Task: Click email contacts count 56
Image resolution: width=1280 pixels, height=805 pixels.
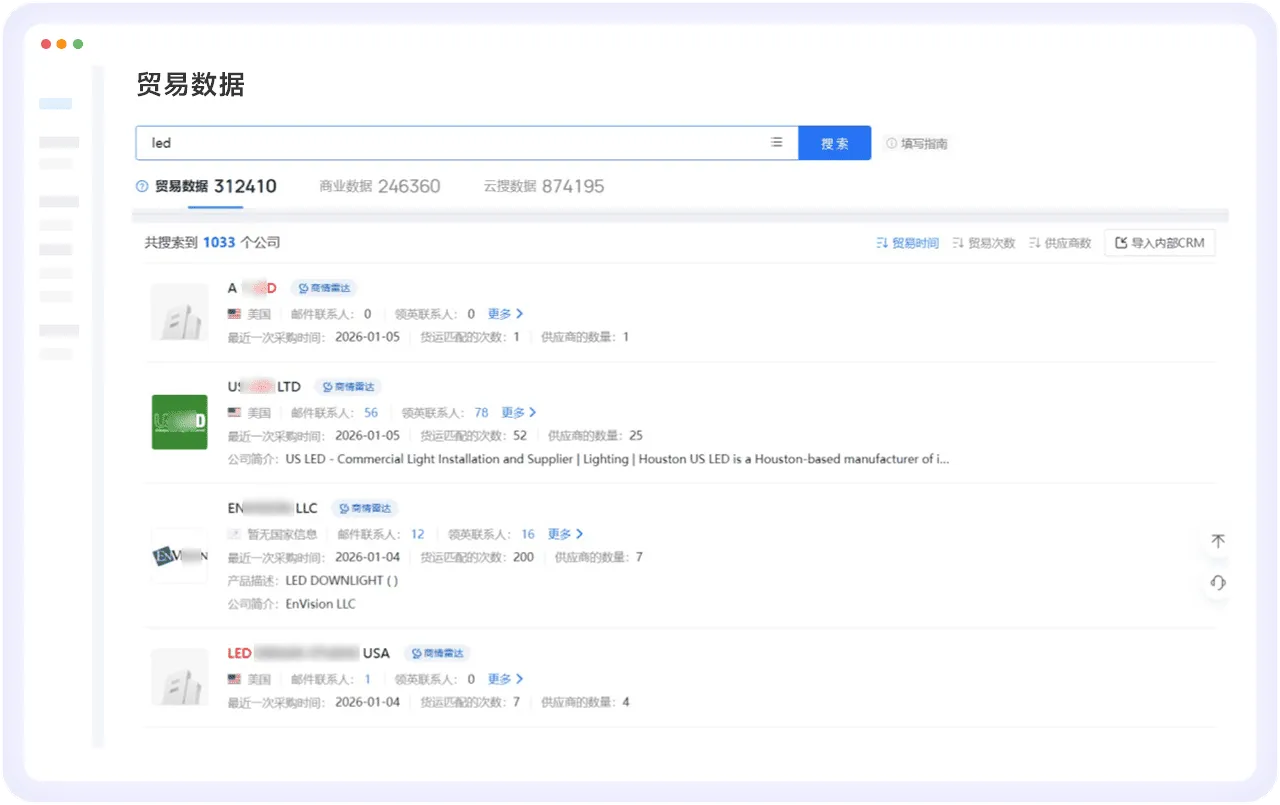Action: pos(371,412)
